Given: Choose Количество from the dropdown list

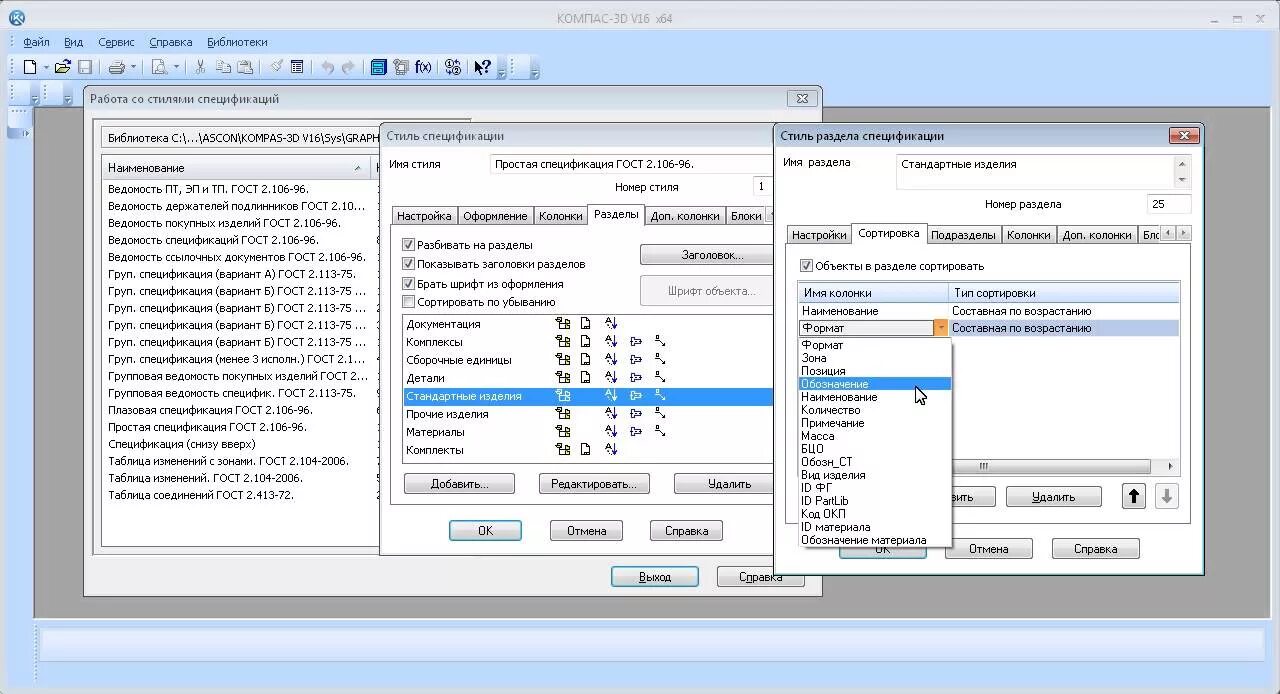Looking at the screenshot, I should [x=875, y=410].
